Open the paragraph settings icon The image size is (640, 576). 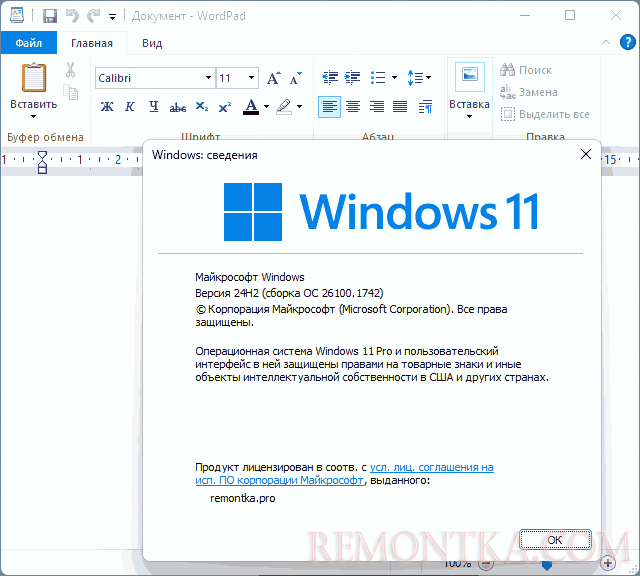tap(425, 107)
